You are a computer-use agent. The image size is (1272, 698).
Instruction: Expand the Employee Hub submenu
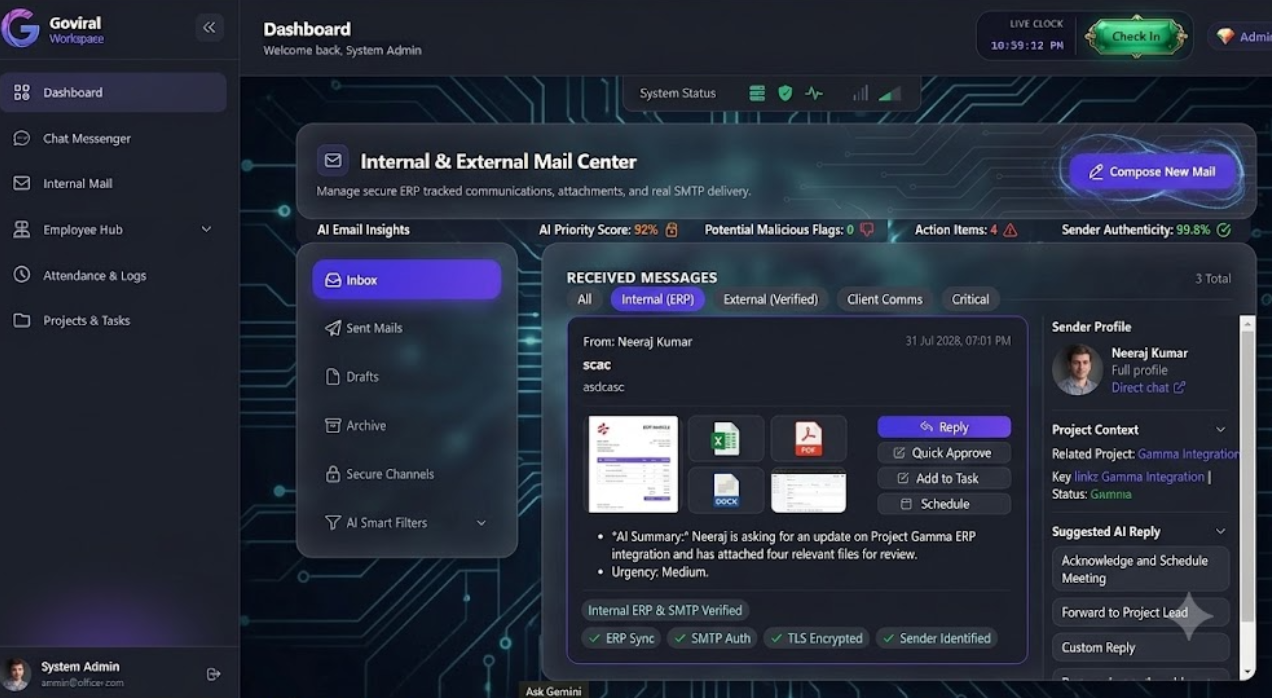(x=206, y=229)
